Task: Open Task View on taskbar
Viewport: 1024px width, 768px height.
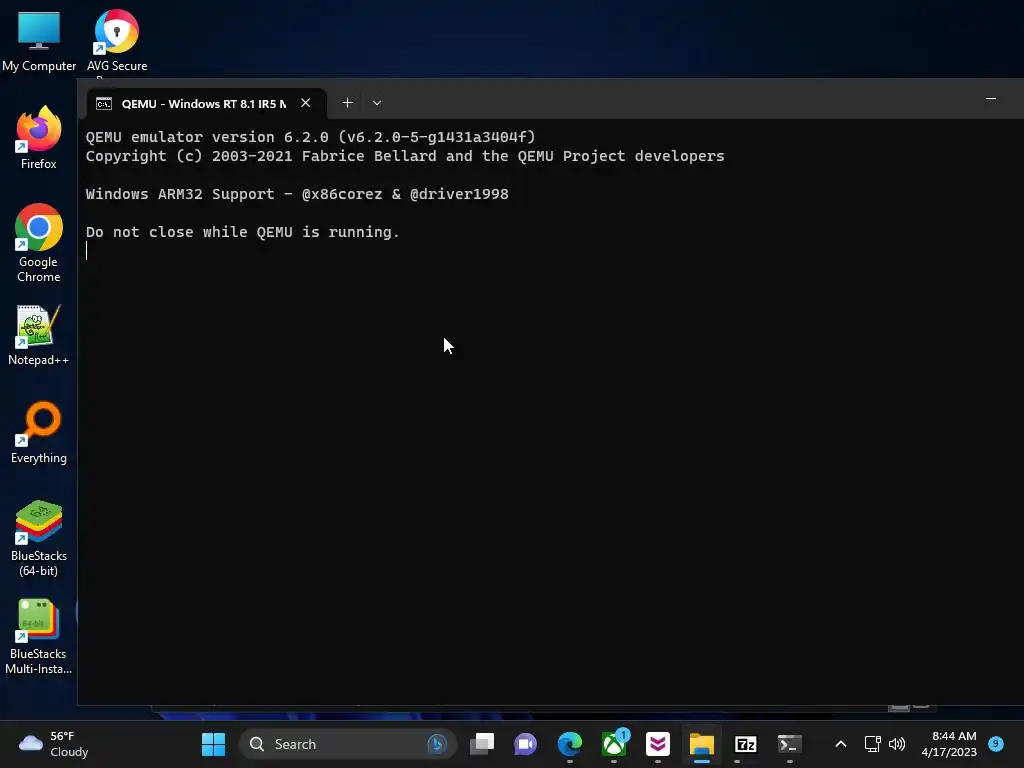Action: 482,744
